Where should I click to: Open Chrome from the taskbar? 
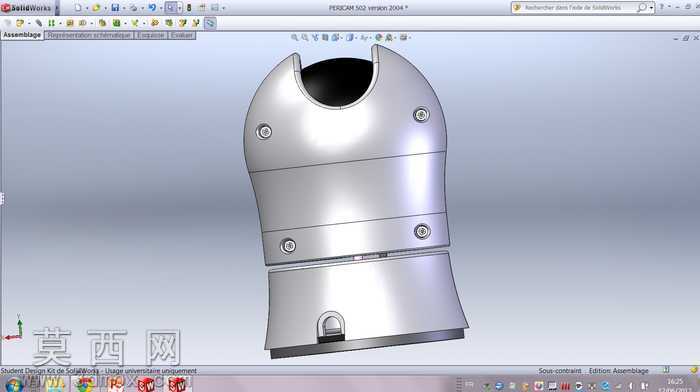[84, 384]
